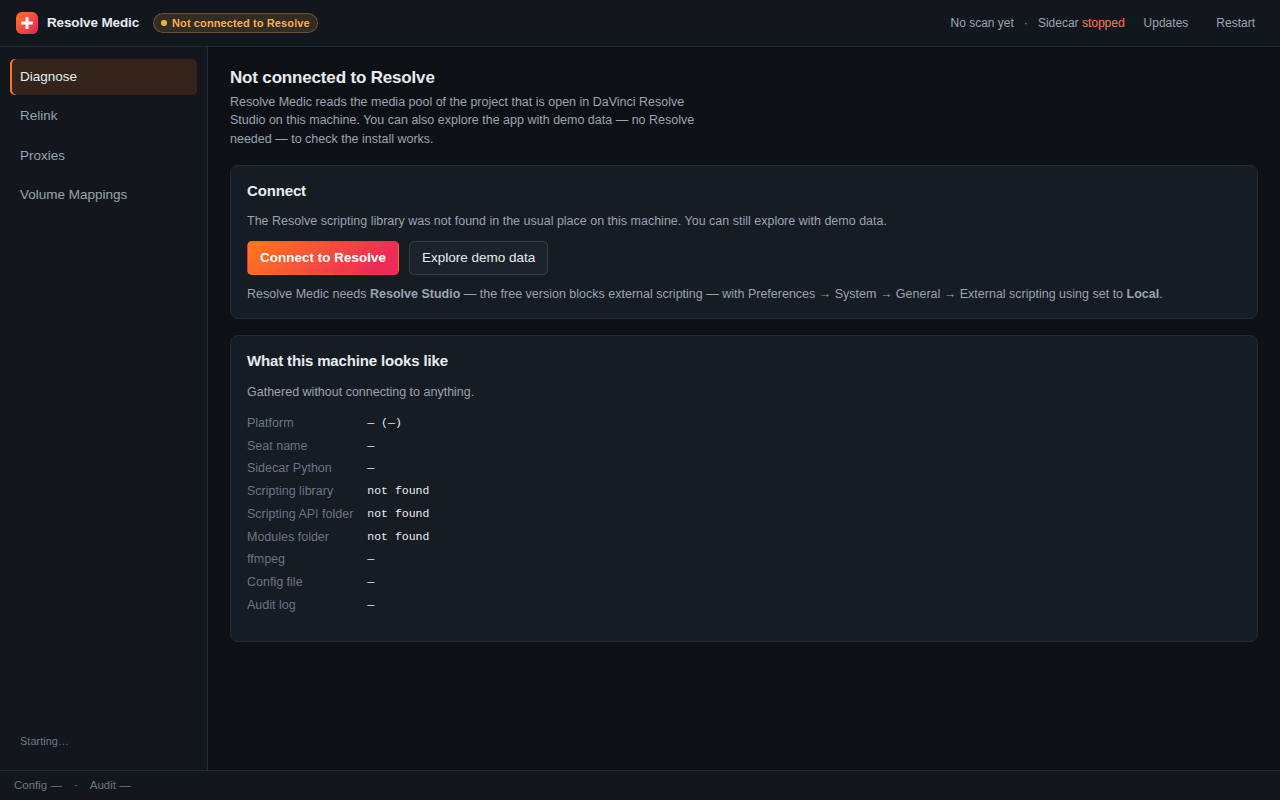Click the Starting… status in the sidebar
Image resolution: width=1280 pixels, height=800 pixels.
pos(44,741)
